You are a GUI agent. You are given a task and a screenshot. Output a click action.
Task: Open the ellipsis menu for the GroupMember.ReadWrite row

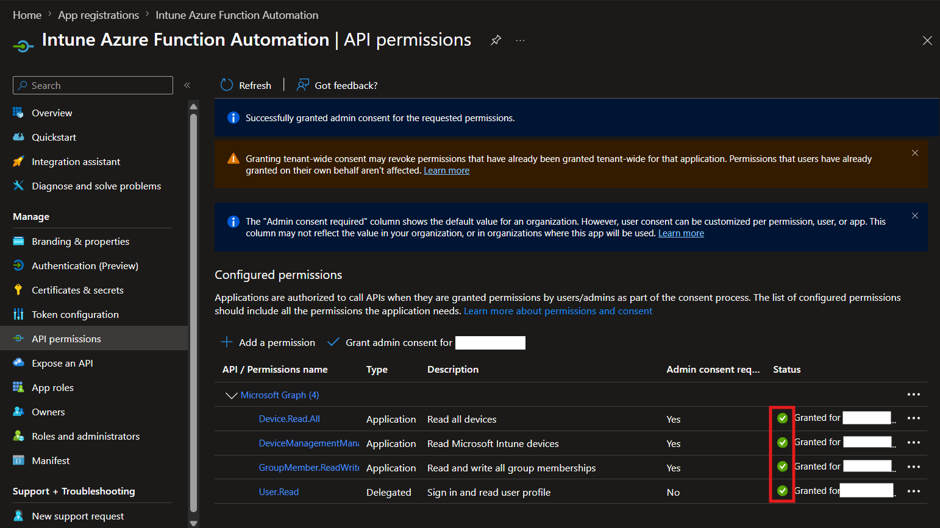point(914,467)
